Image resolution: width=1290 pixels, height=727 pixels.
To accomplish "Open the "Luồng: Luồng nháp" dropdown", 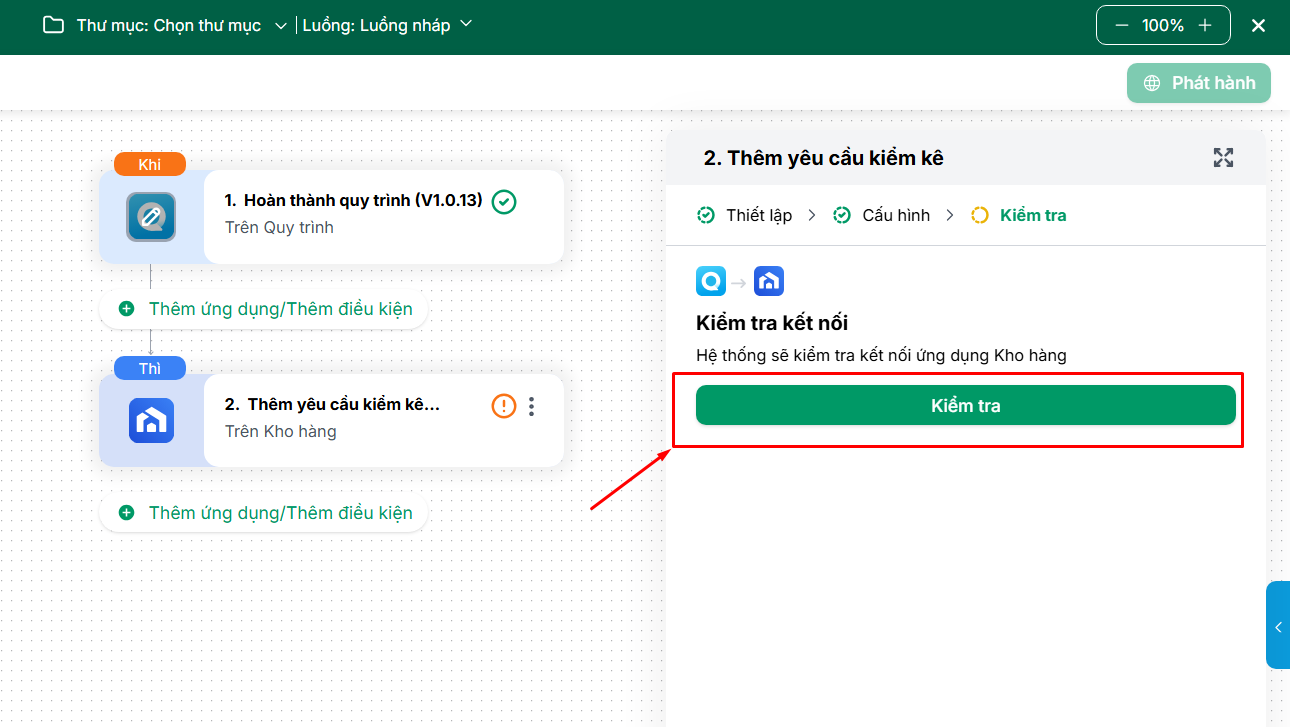I will click(387, 25).
